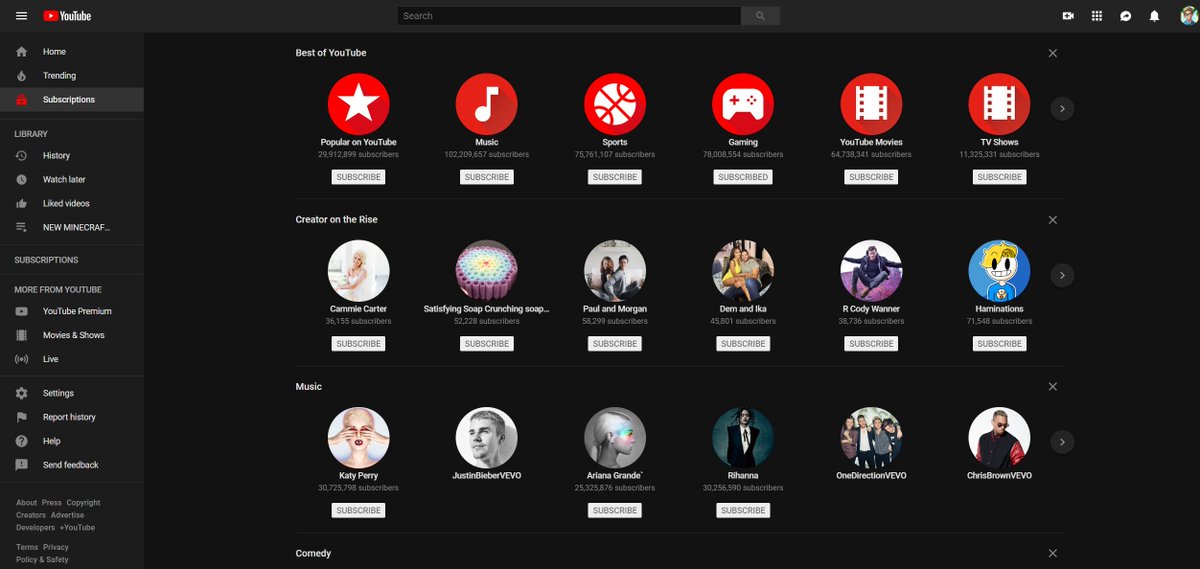Open Trending in sidebar
Screen dimensions: 1200x569
coord(72,76)
